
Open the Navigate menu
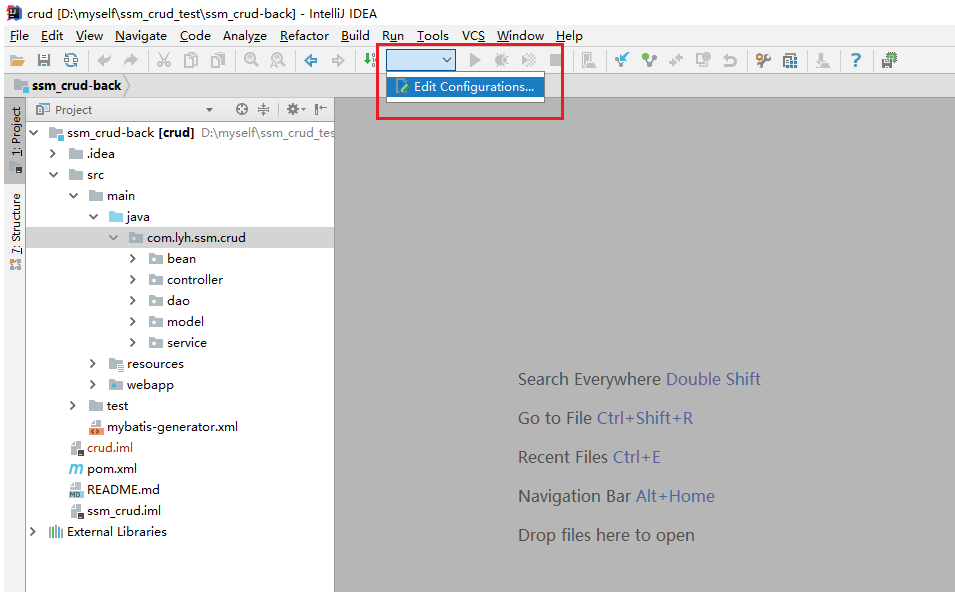pyautogui.click(x=141, y=35)
